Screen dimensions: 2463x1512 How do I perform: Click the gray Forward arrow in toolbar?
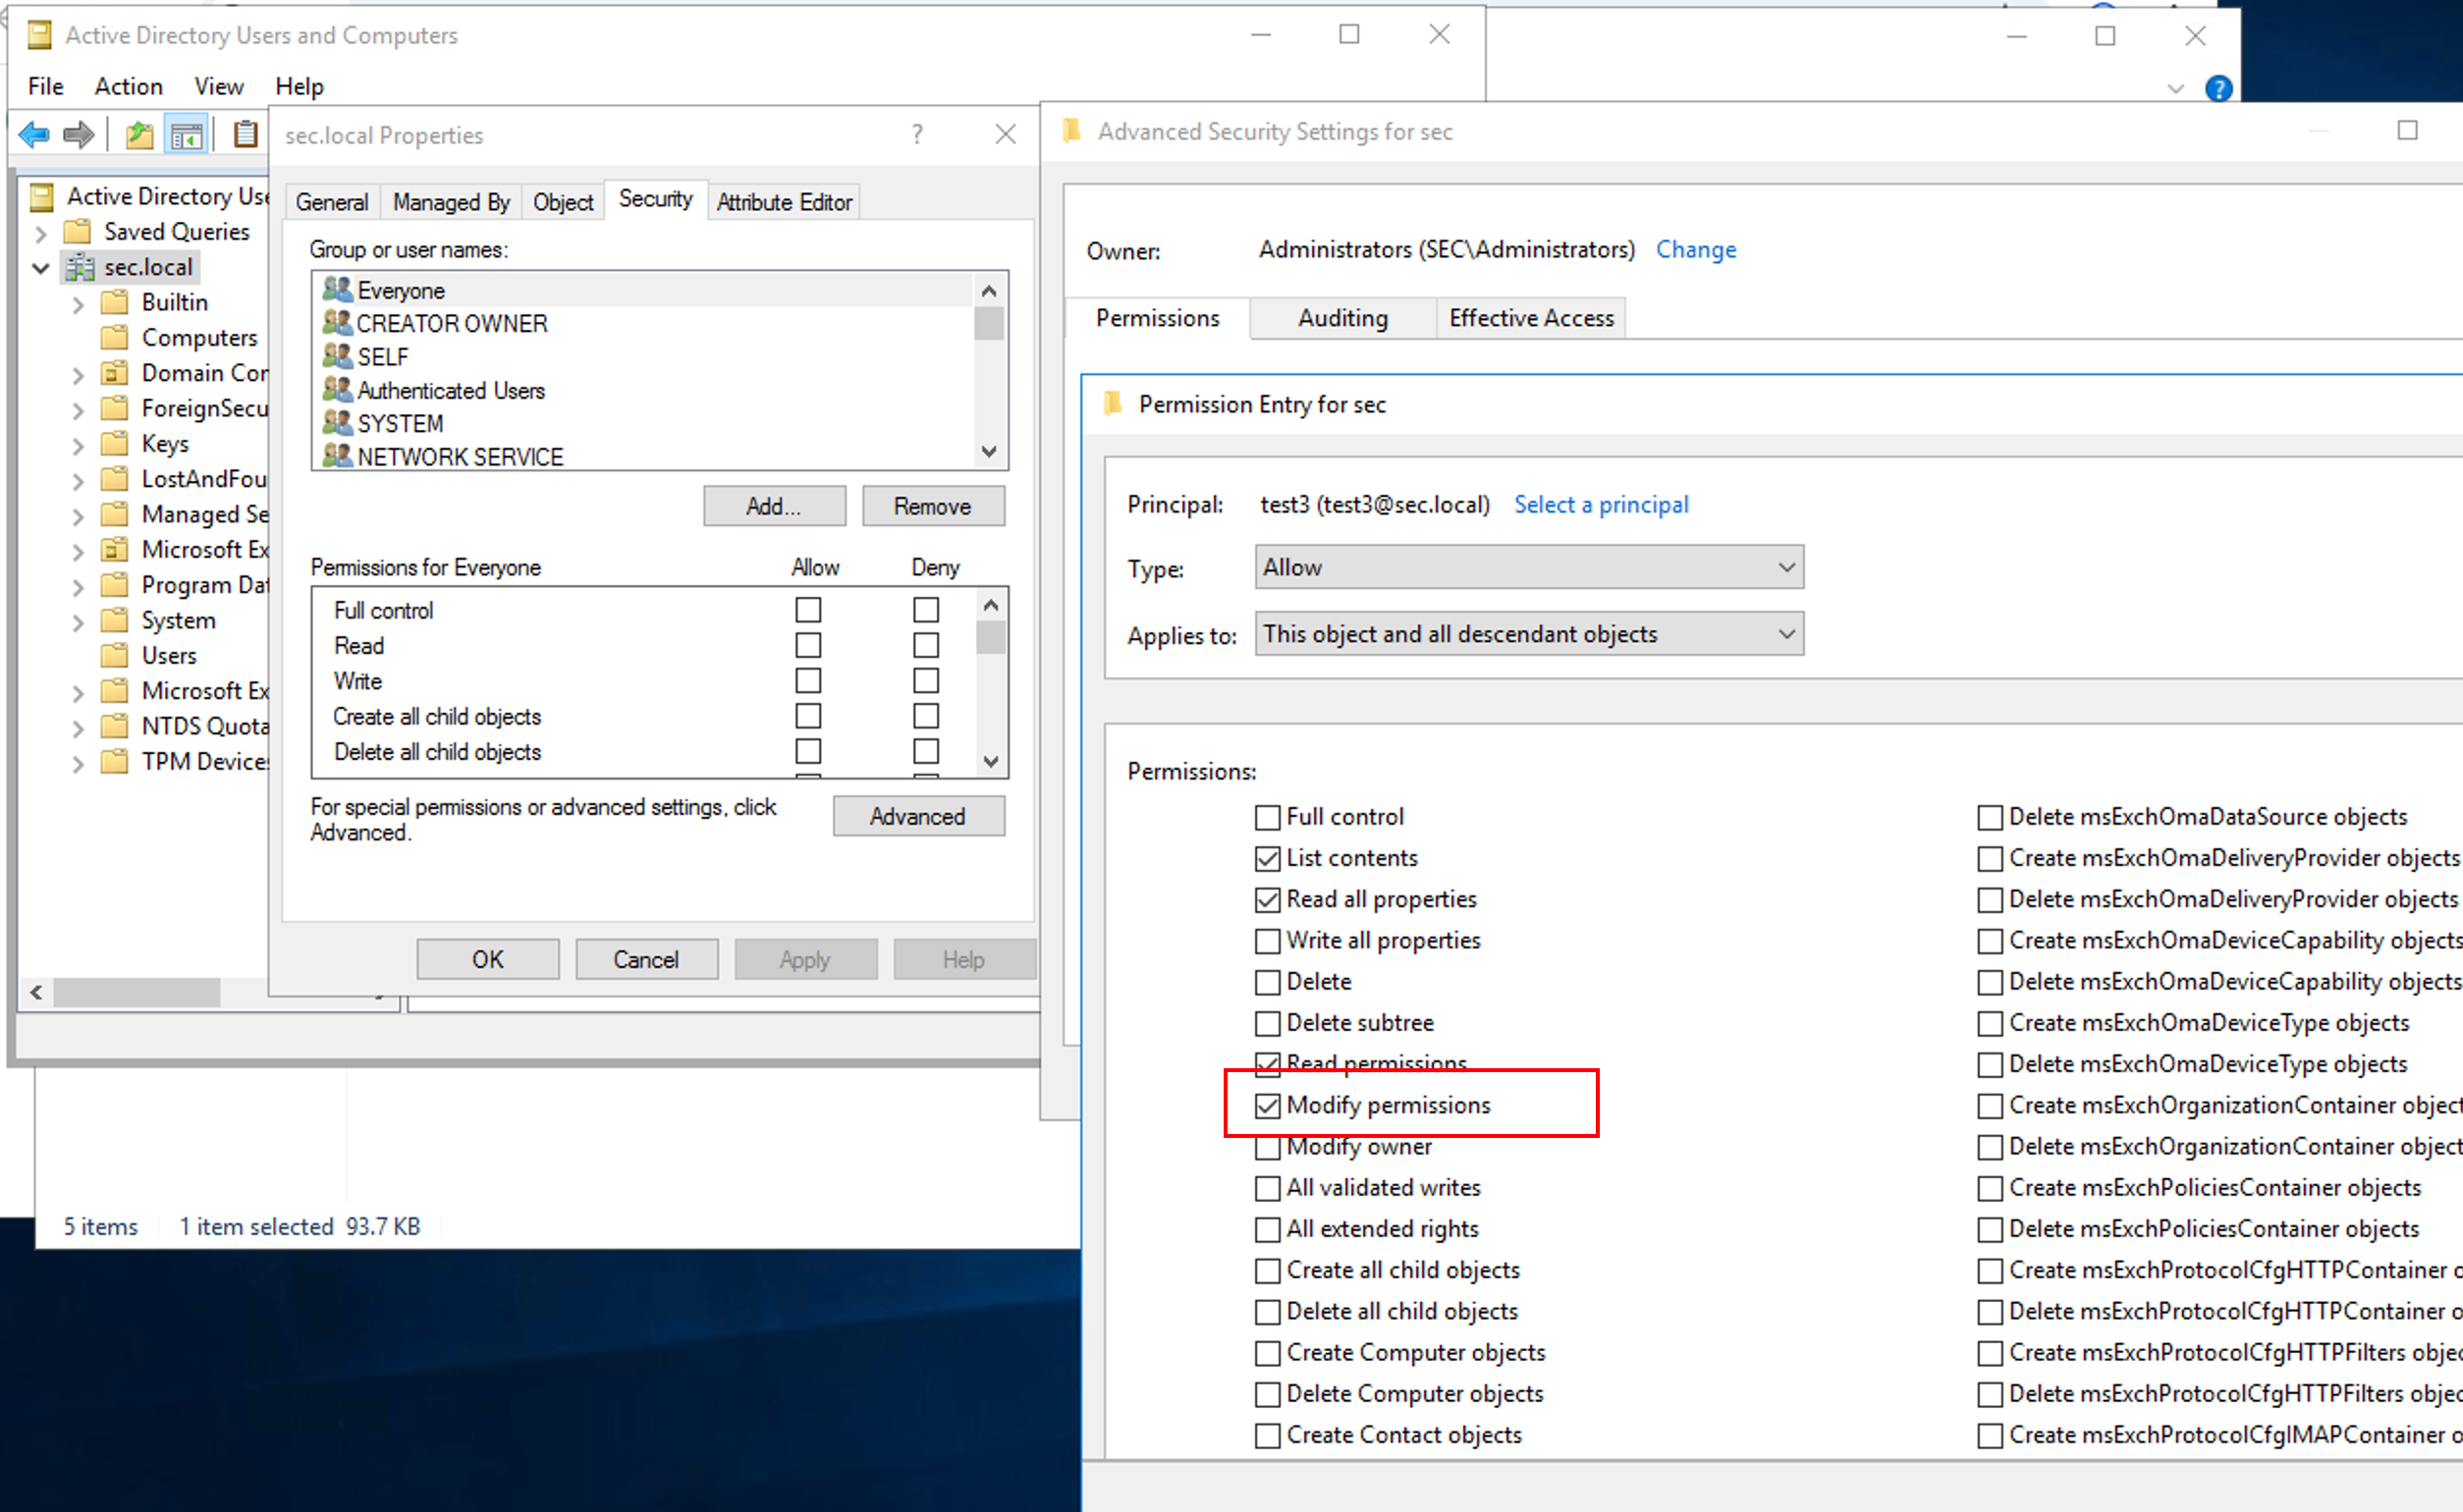click(78, 134)
